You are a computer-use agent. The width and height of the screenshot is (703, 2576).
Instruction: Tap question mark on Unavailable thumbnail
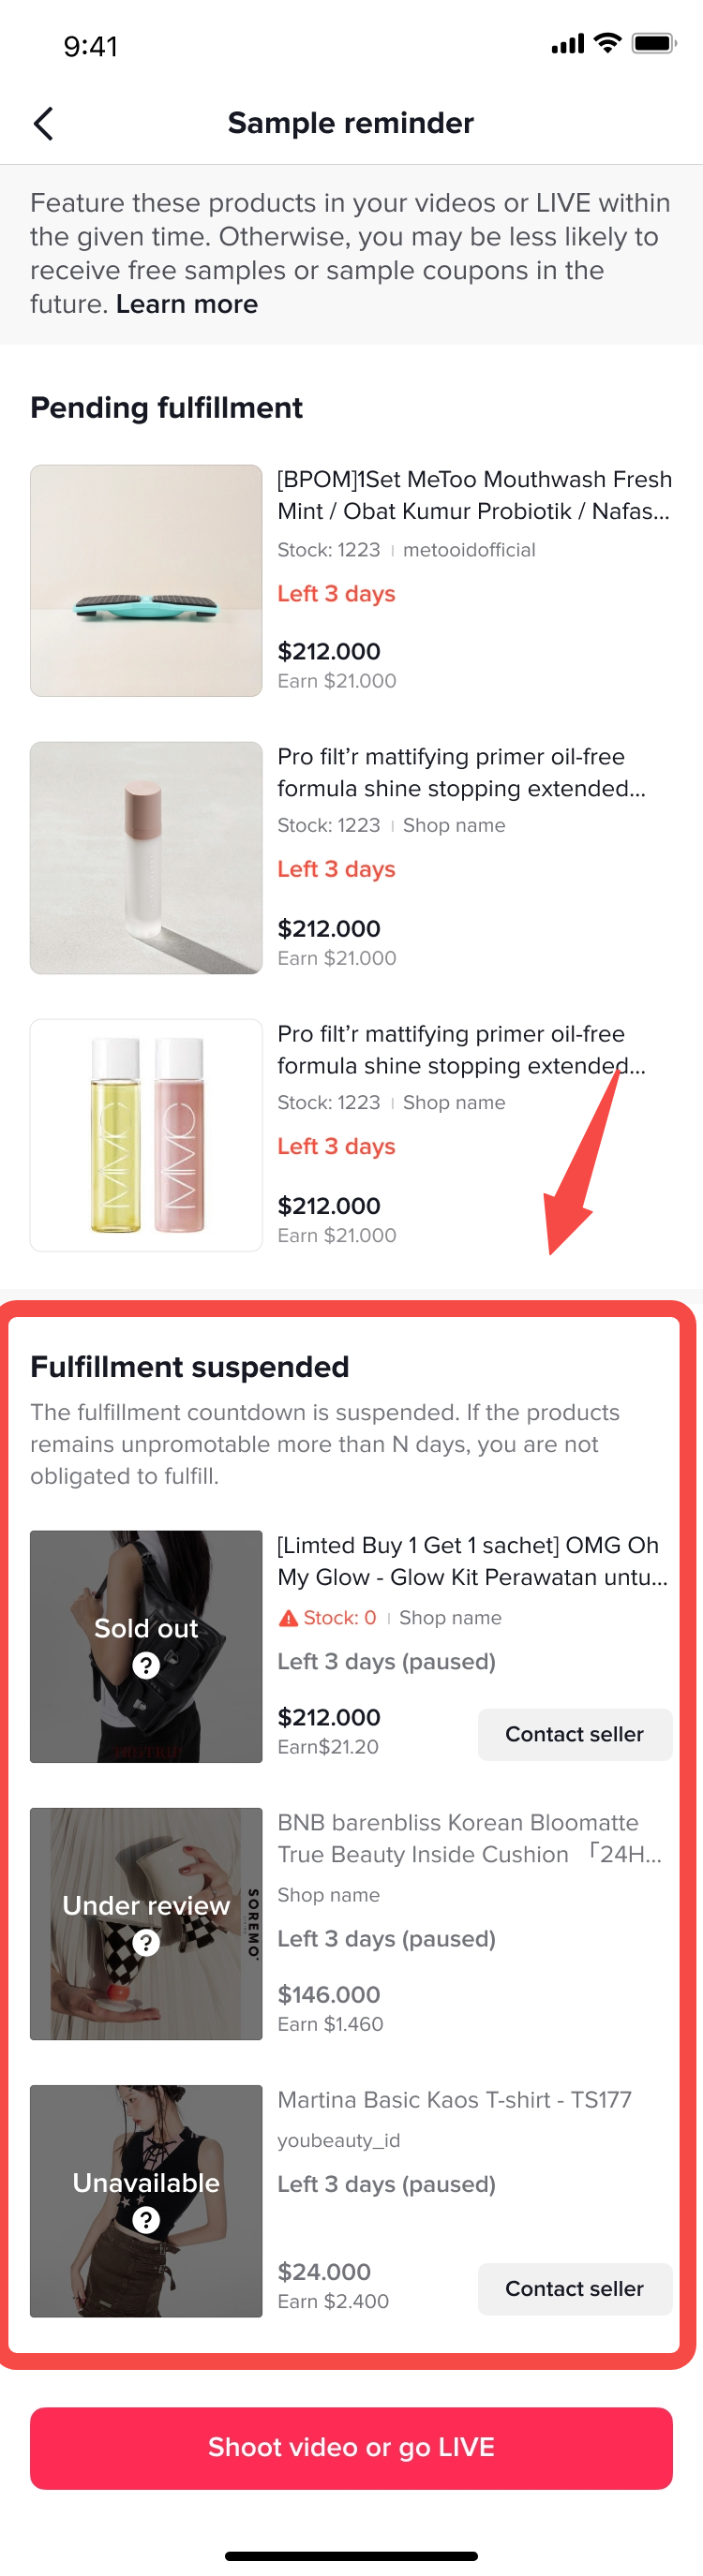[146, 2219]
